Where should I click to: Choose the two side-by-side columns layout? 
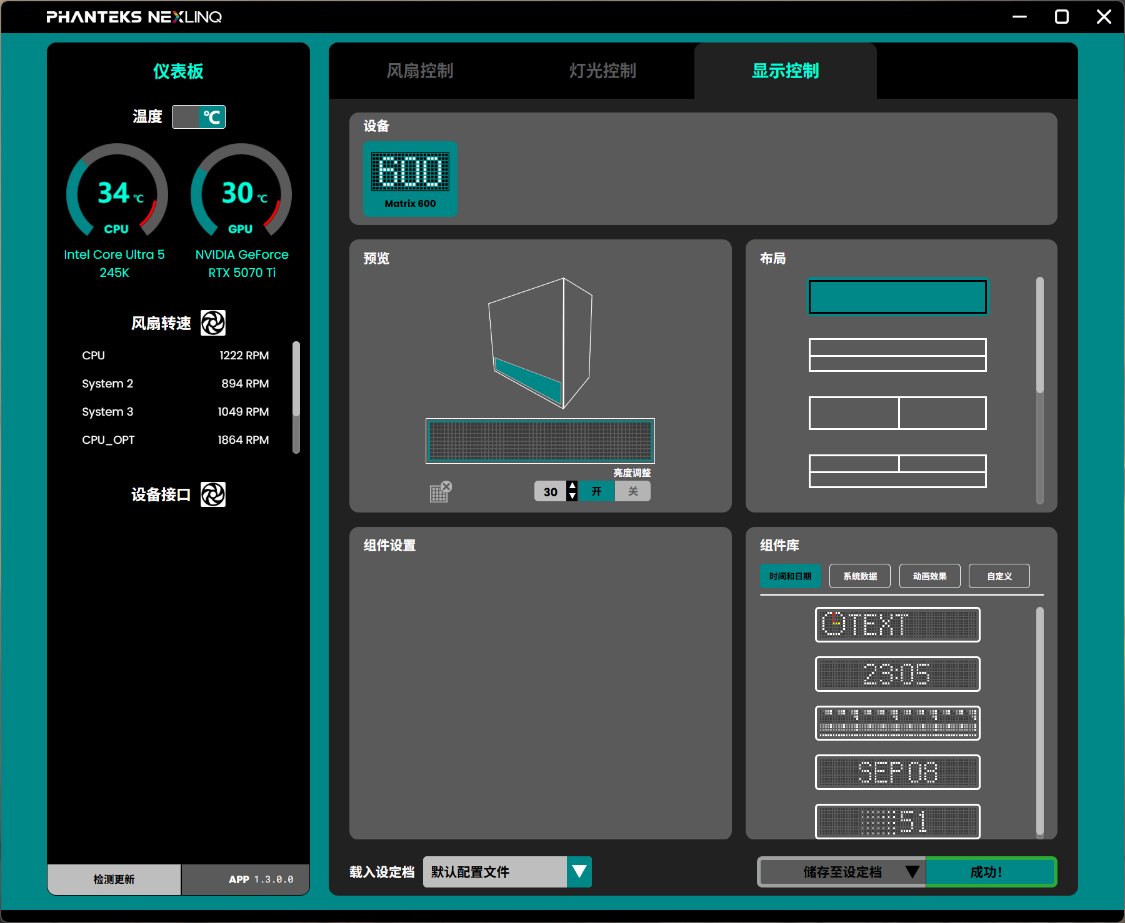pyautogui.click(x=898, y=413)
